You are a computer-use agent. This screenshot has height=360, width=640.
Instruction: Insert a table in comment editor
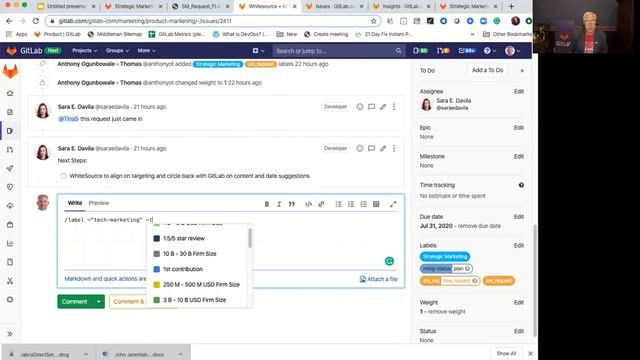(x=376, y=204)
